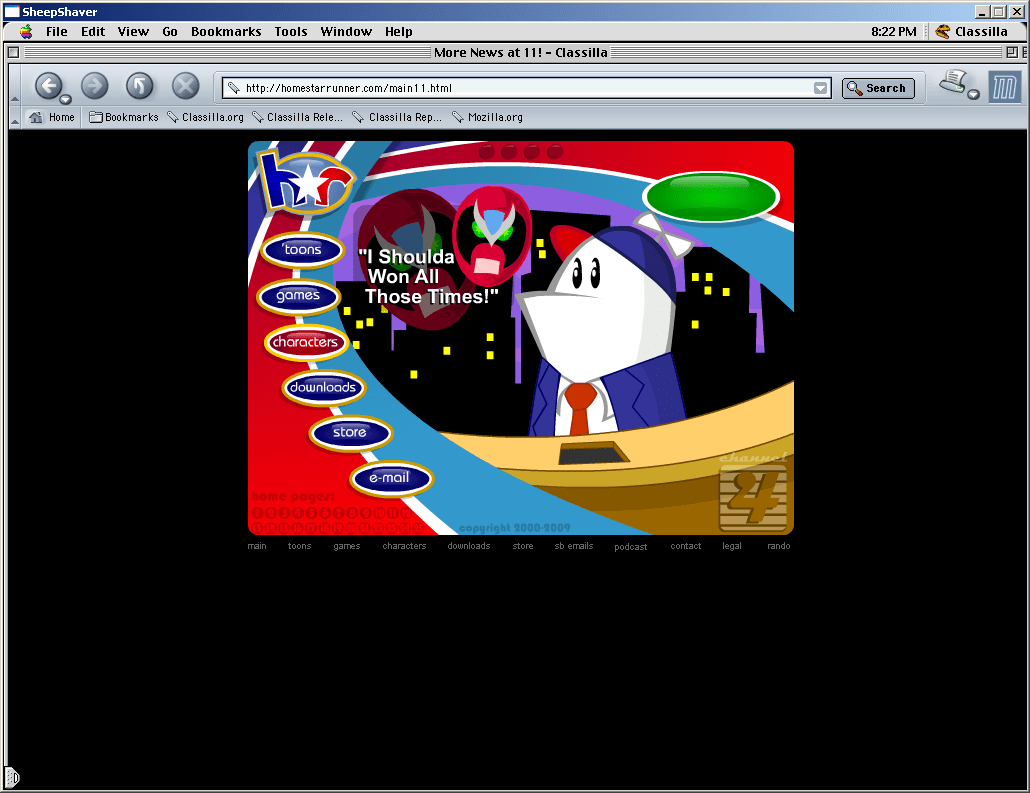Screen dimensions: 1030x793
Task: Collapse the navigation toolbar grippy
Action: point(15,85)
